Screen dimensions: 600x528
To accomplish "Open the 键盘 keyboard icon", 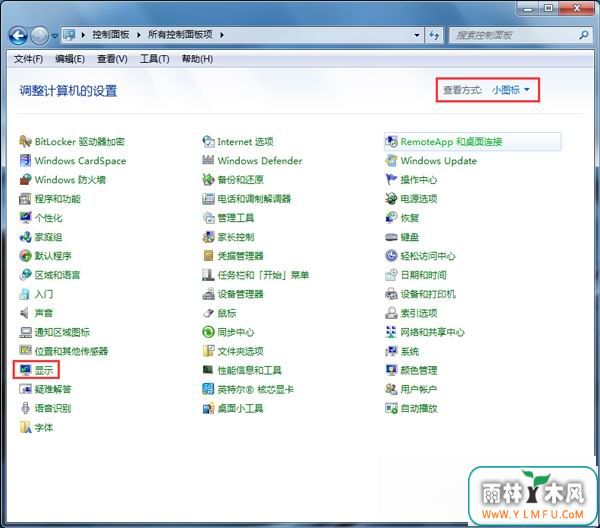I will click(x=391, y=237).
